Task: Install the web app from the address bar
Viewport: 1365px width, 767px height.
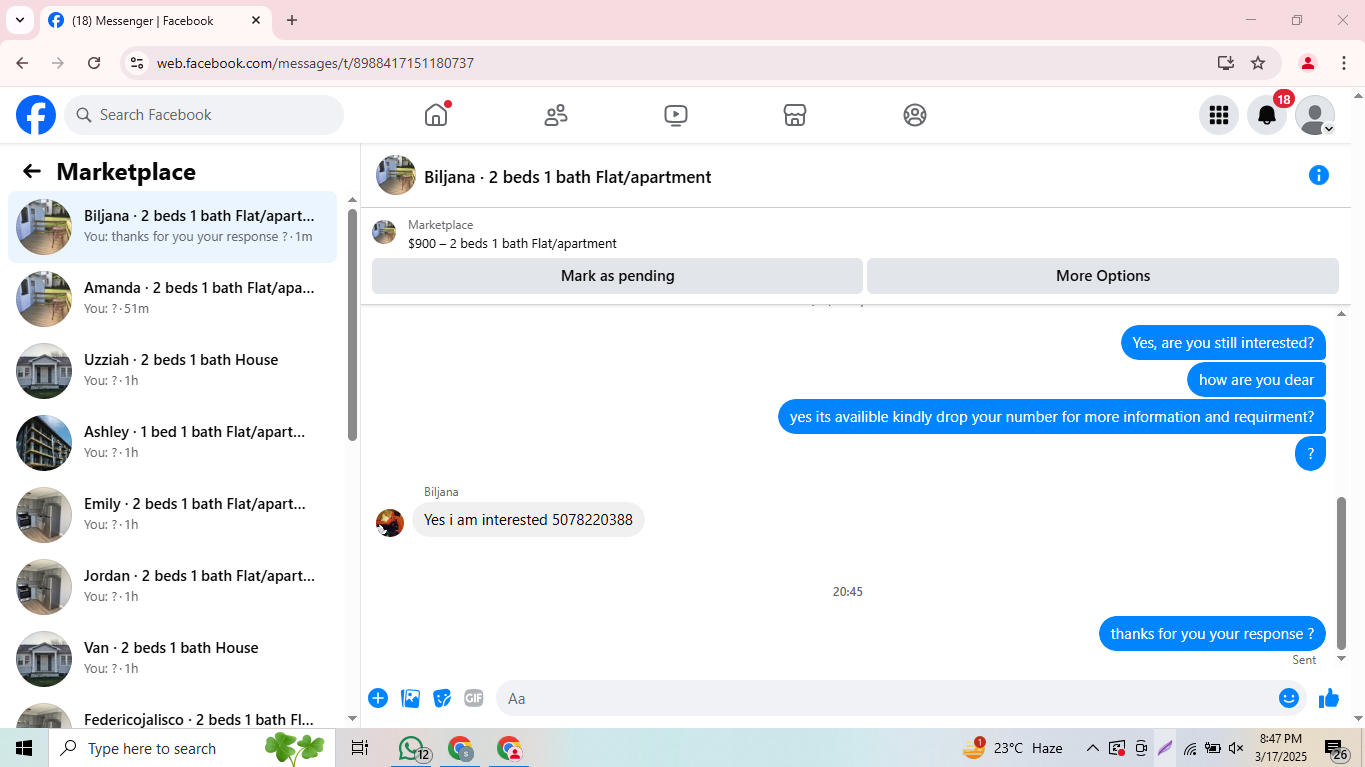Action: (x=1226, y=63)
